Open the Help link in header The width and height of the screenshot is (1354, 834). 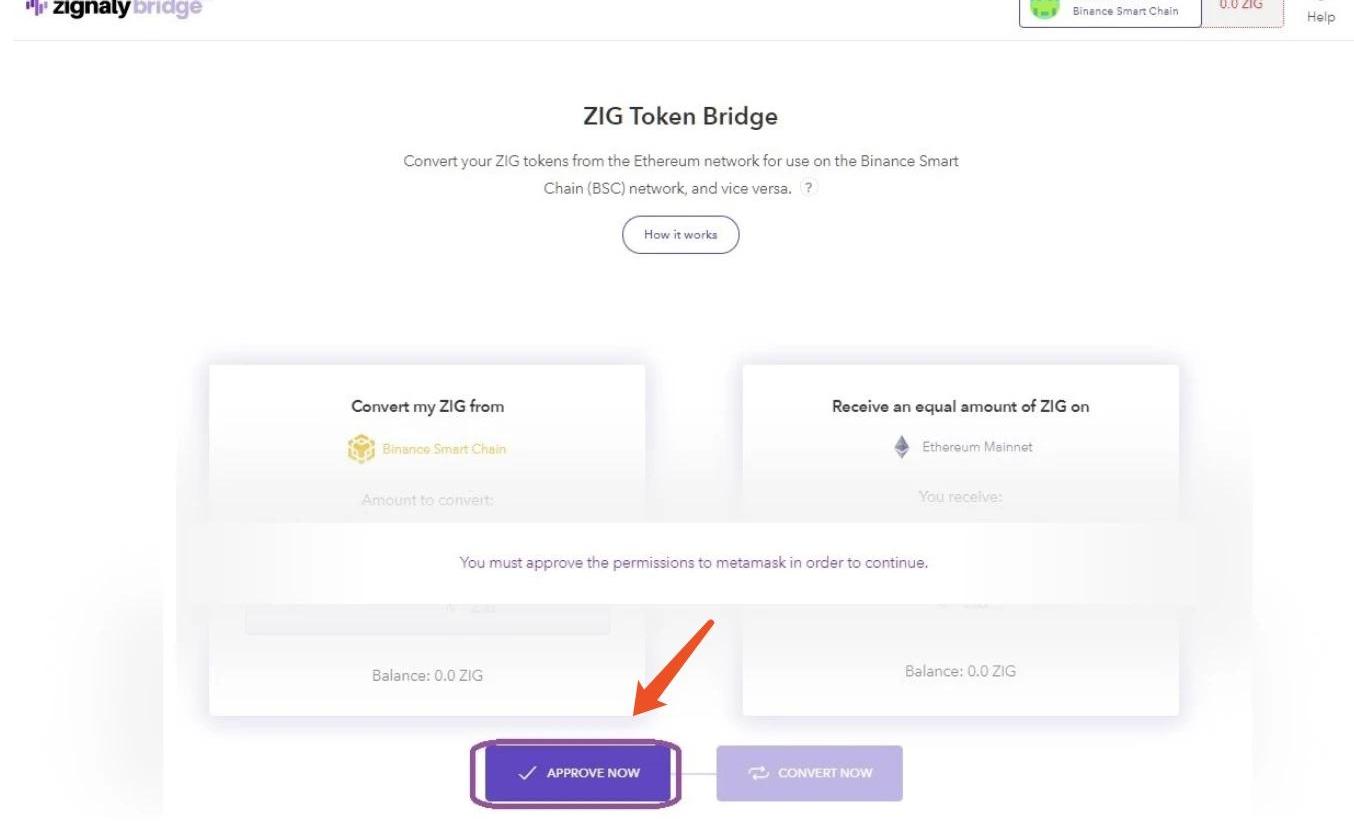click(x=1320, y=17)
